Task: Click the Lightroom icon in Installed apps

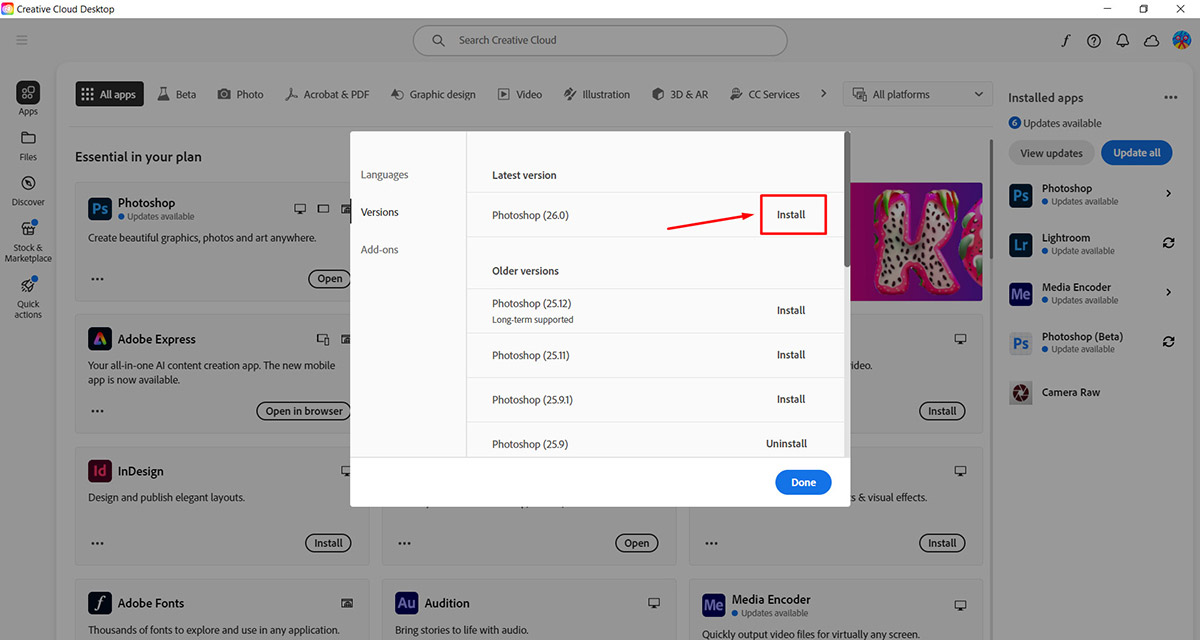Action: (x=1021, y=244)
